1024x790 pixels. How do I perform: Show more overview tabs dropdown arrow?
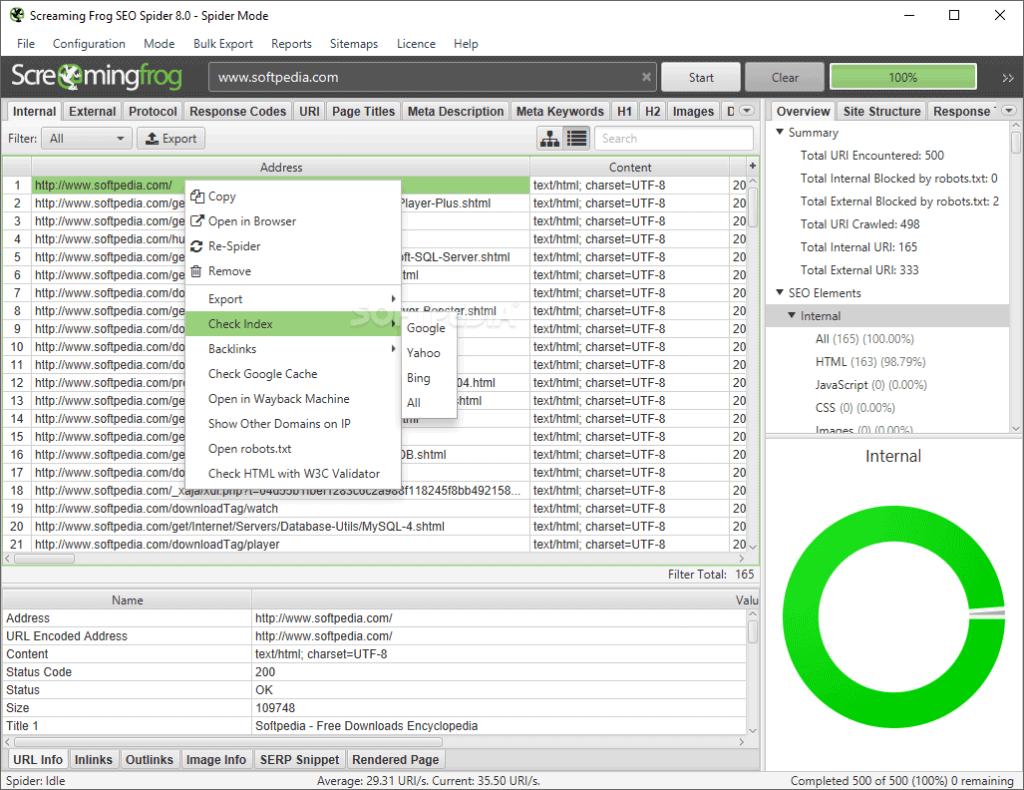(1010, 110)
